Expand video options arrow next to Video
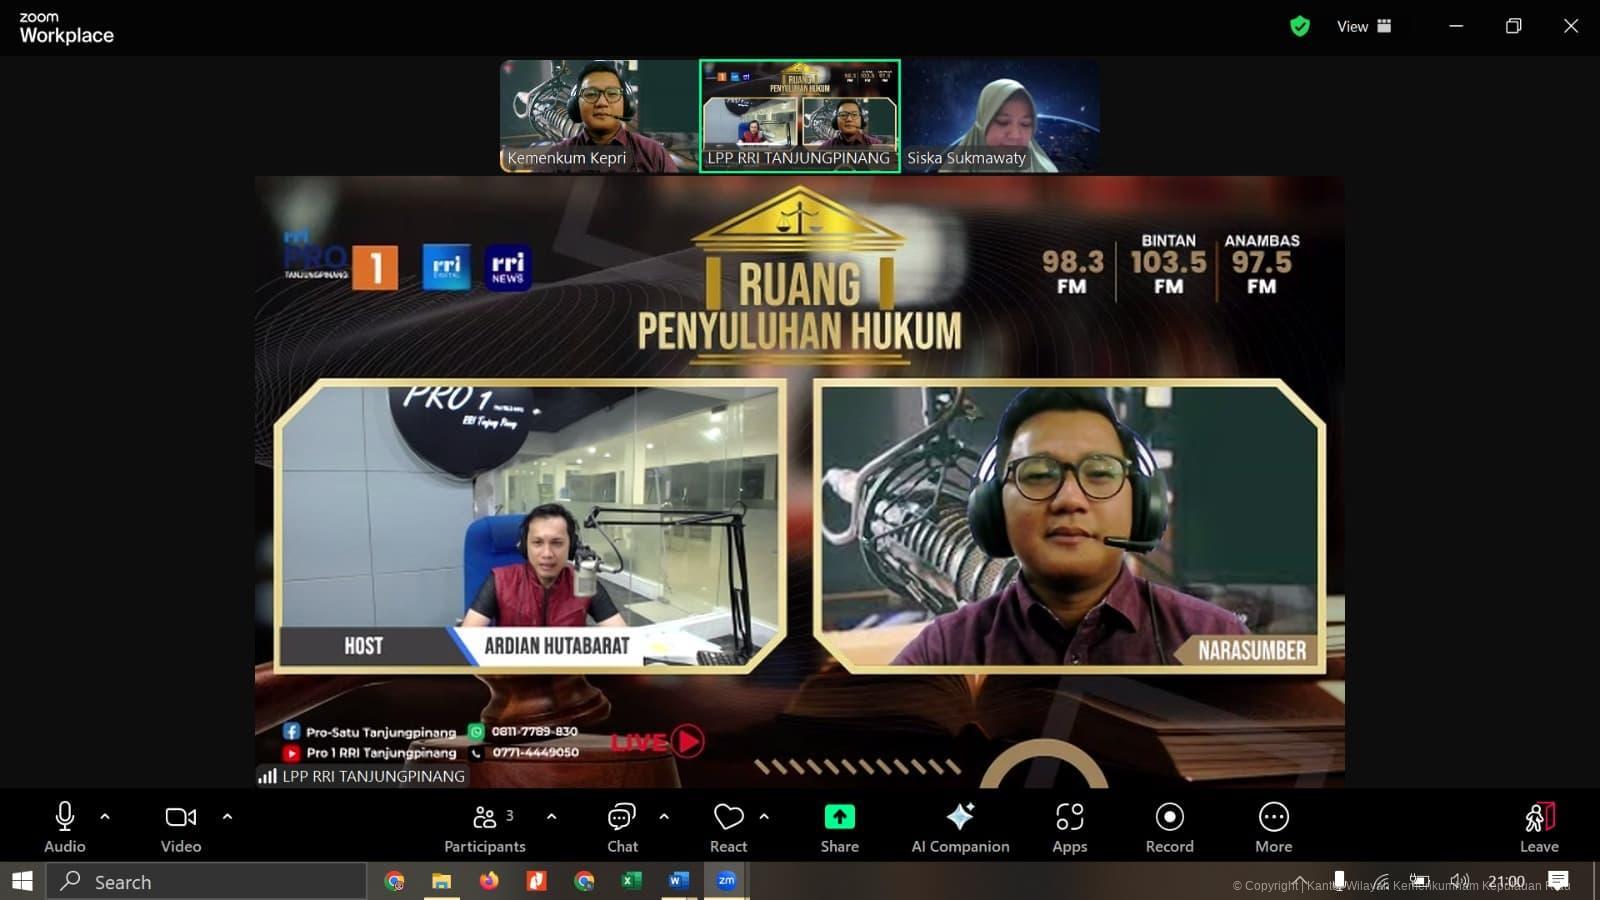Image resolution: width=1600 pixels, height=900 pixels. (x=227, y=817)
